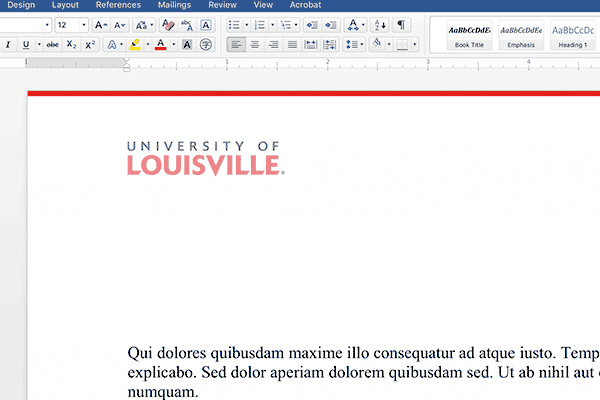Apply strikethrough to the selected text
Image resolution: width=600 pixels, height=400 pixels.
(x=52, y=45)
